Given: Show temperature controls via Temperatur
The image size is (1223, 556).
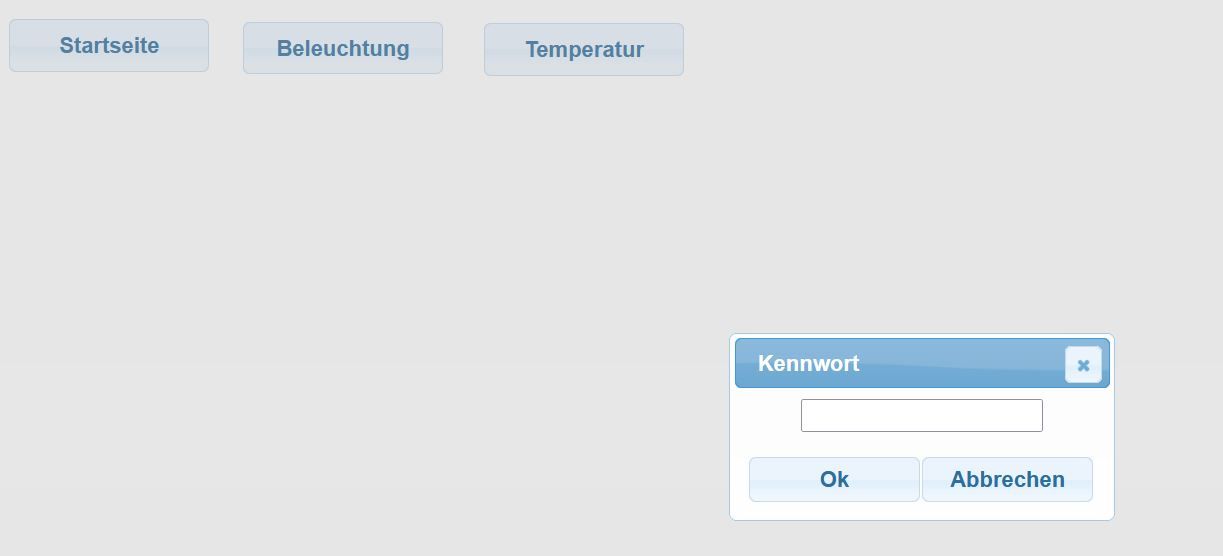Looking at the screenshot, I should point(584,50).
